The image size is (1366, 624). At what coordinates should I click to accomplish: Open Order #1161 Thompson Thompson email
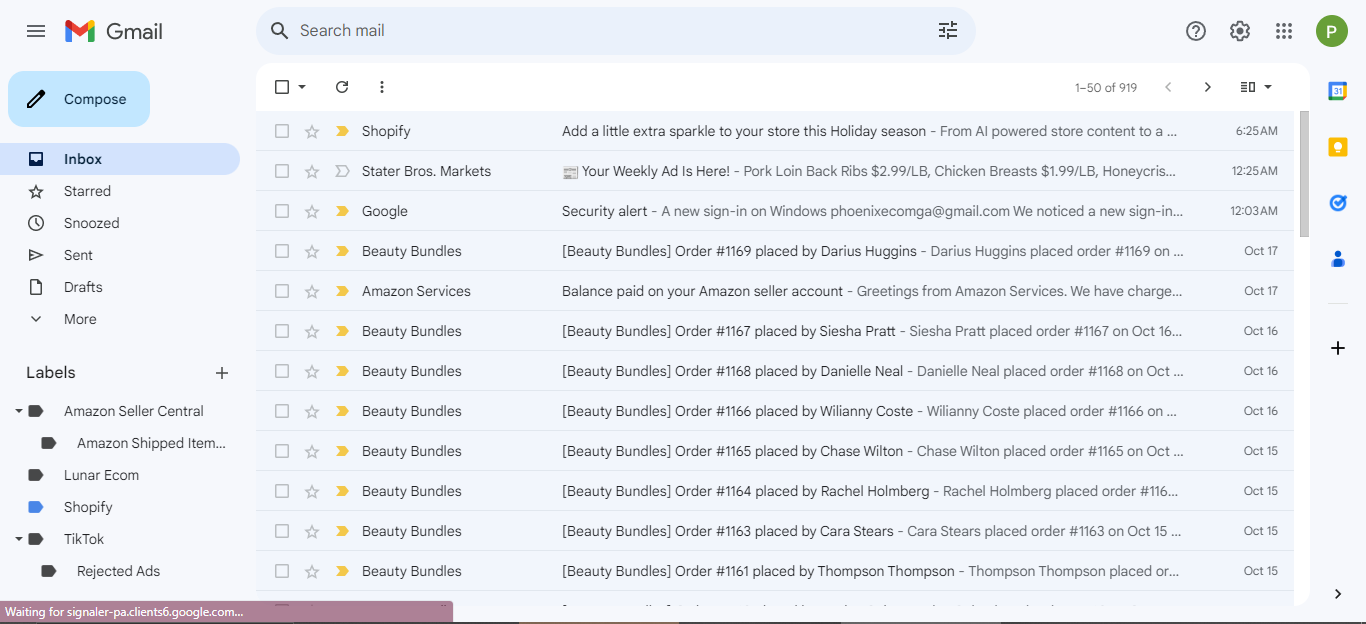(x=775, y=571)
